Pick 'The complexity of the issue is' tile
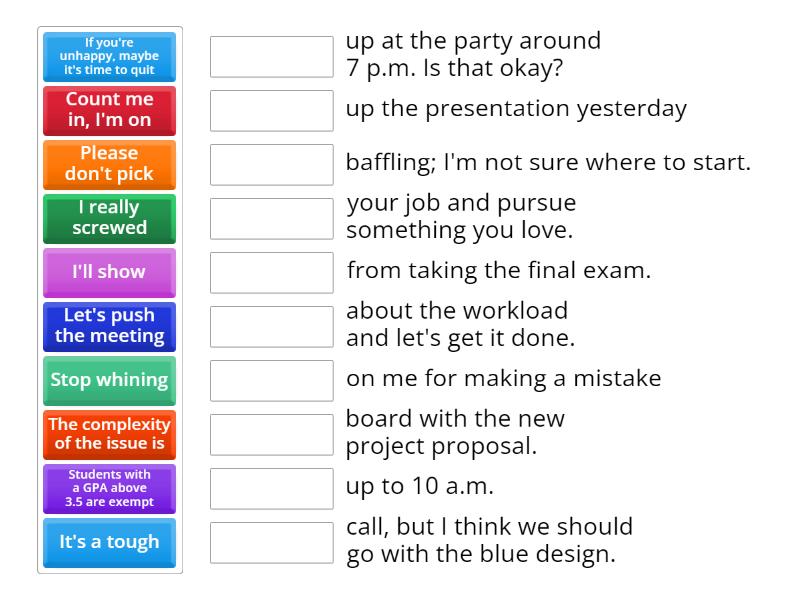 click(109, 435)
